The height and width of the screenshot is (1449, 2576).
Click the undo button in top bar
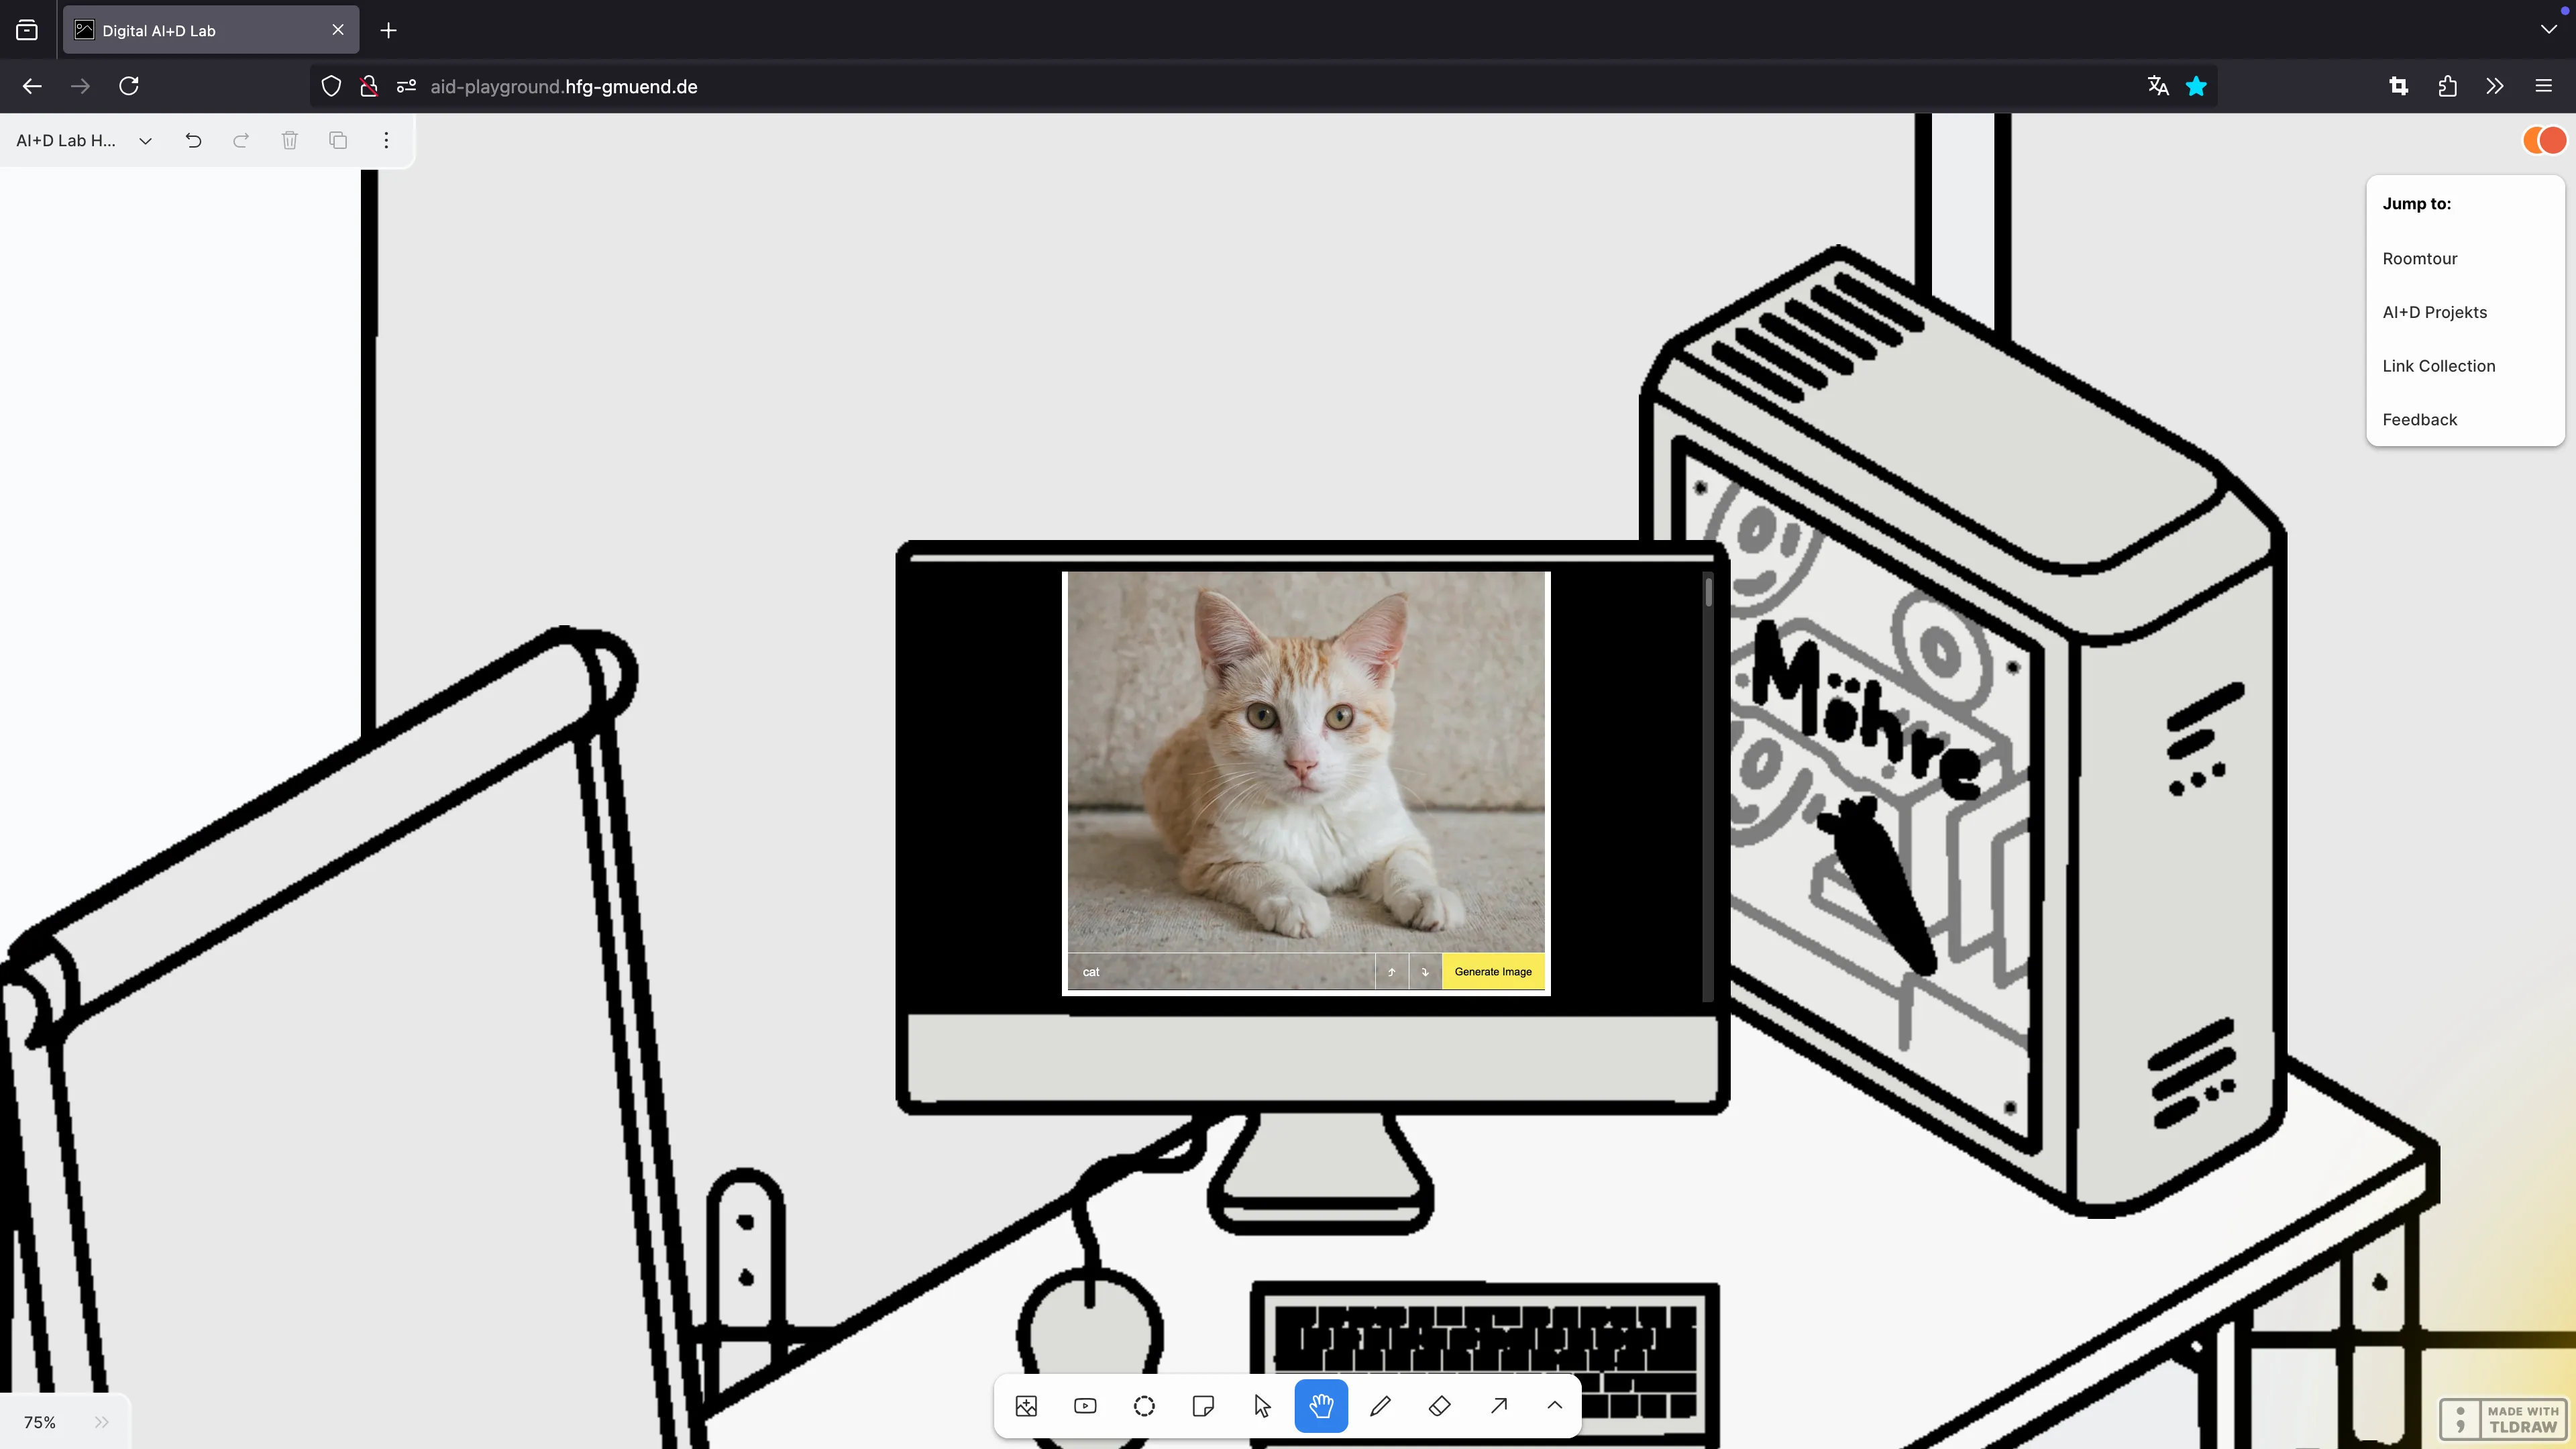(193, 140)
